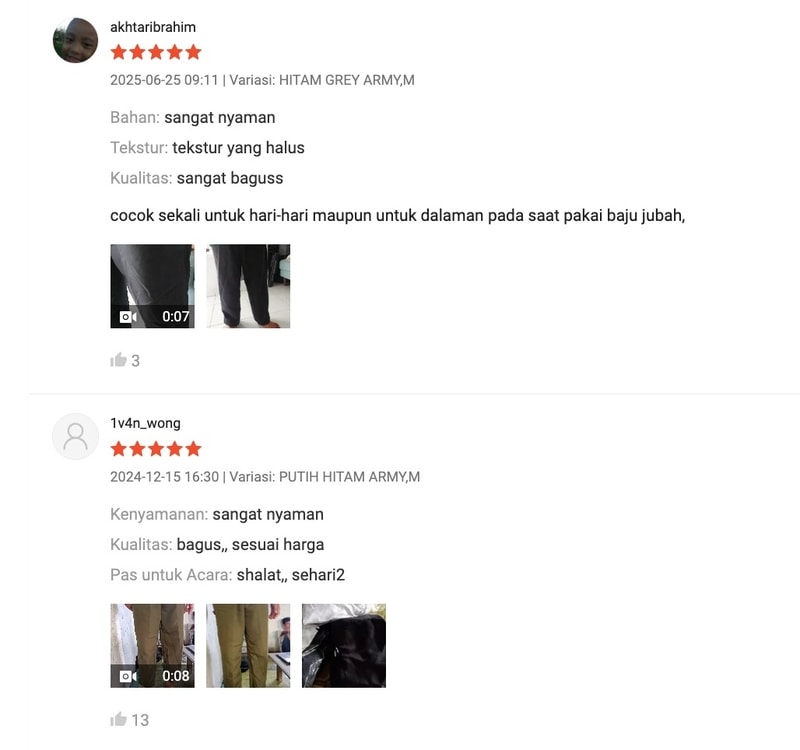800x750 pixels.
Task: Click 1v4n_wong's default avatar icon
Action: tap(76, 437)
